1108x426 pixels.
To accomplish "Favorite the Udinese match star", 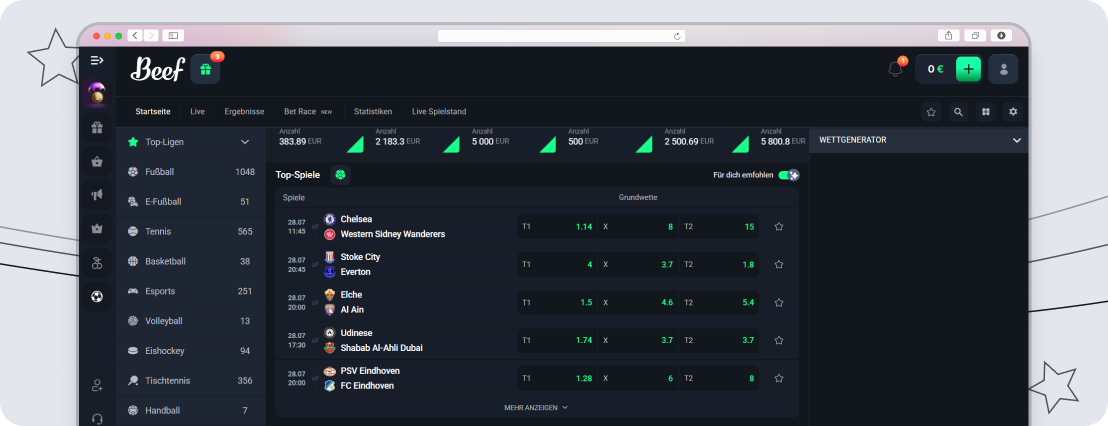I will [x=779, y=340].
